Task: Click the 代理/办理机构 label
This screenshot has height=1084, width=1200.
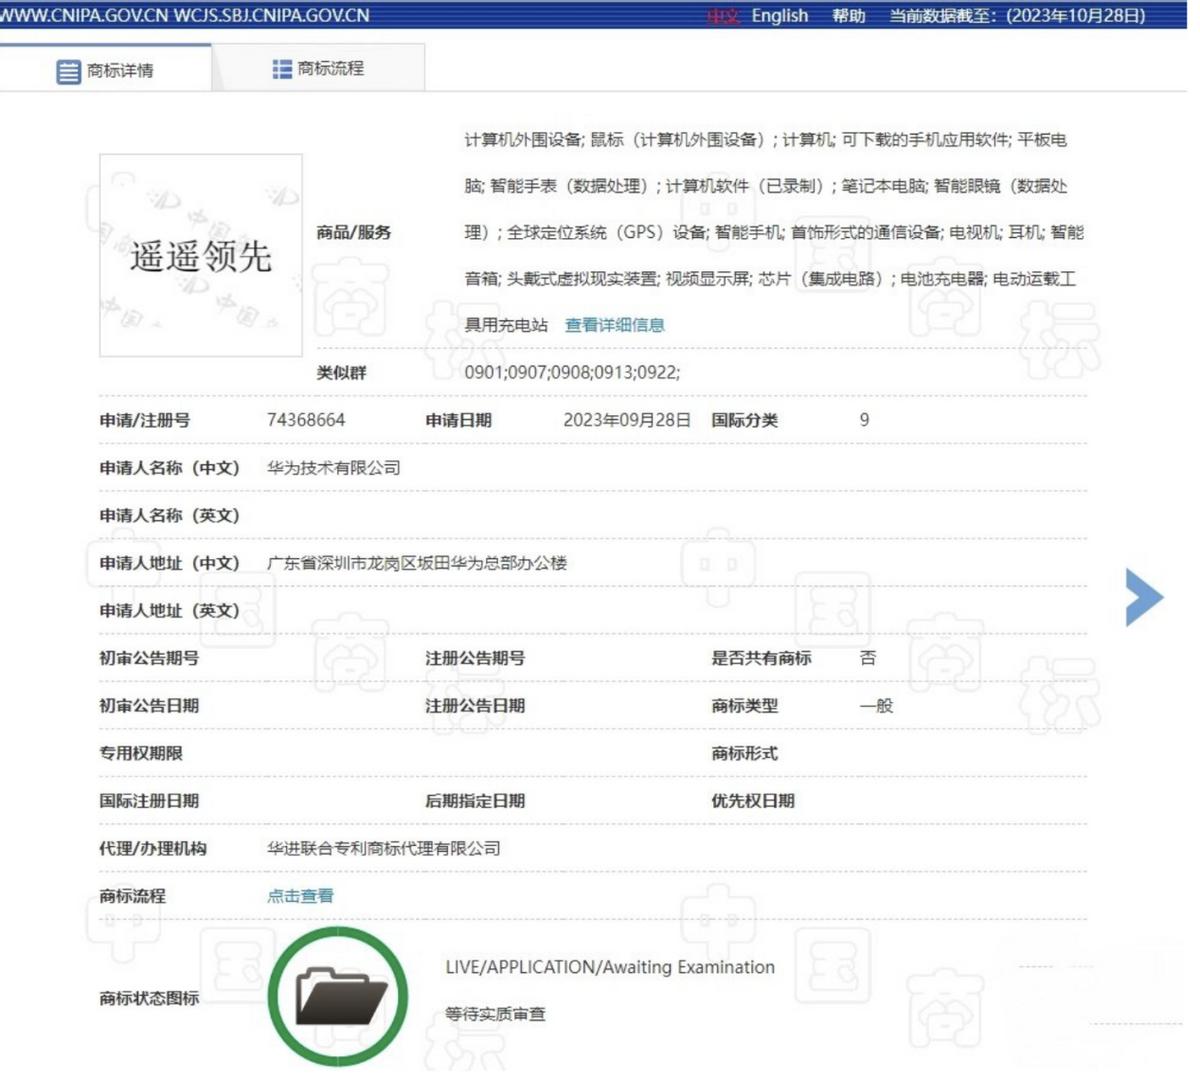Action: [x=153, y=849]
